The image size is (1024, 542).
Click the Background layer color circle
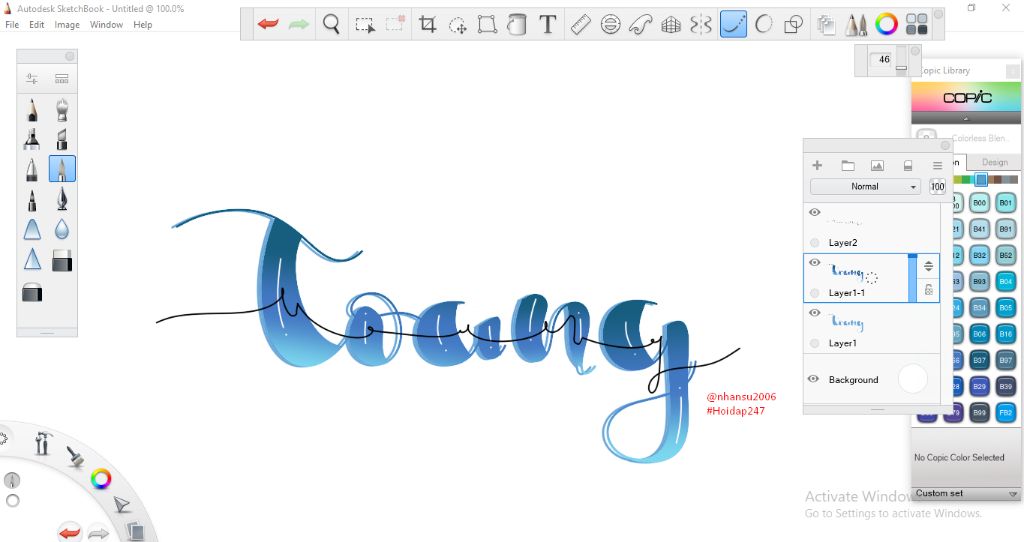912,379
